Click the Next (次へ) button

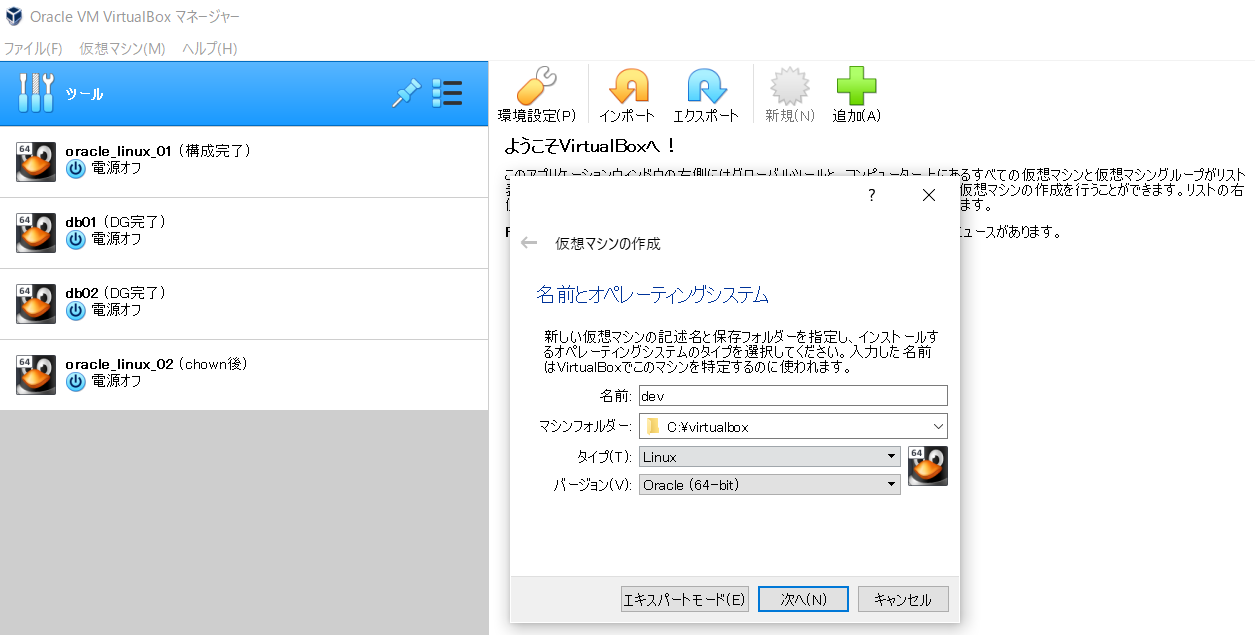pyautogui.click(x=803, y=599)
